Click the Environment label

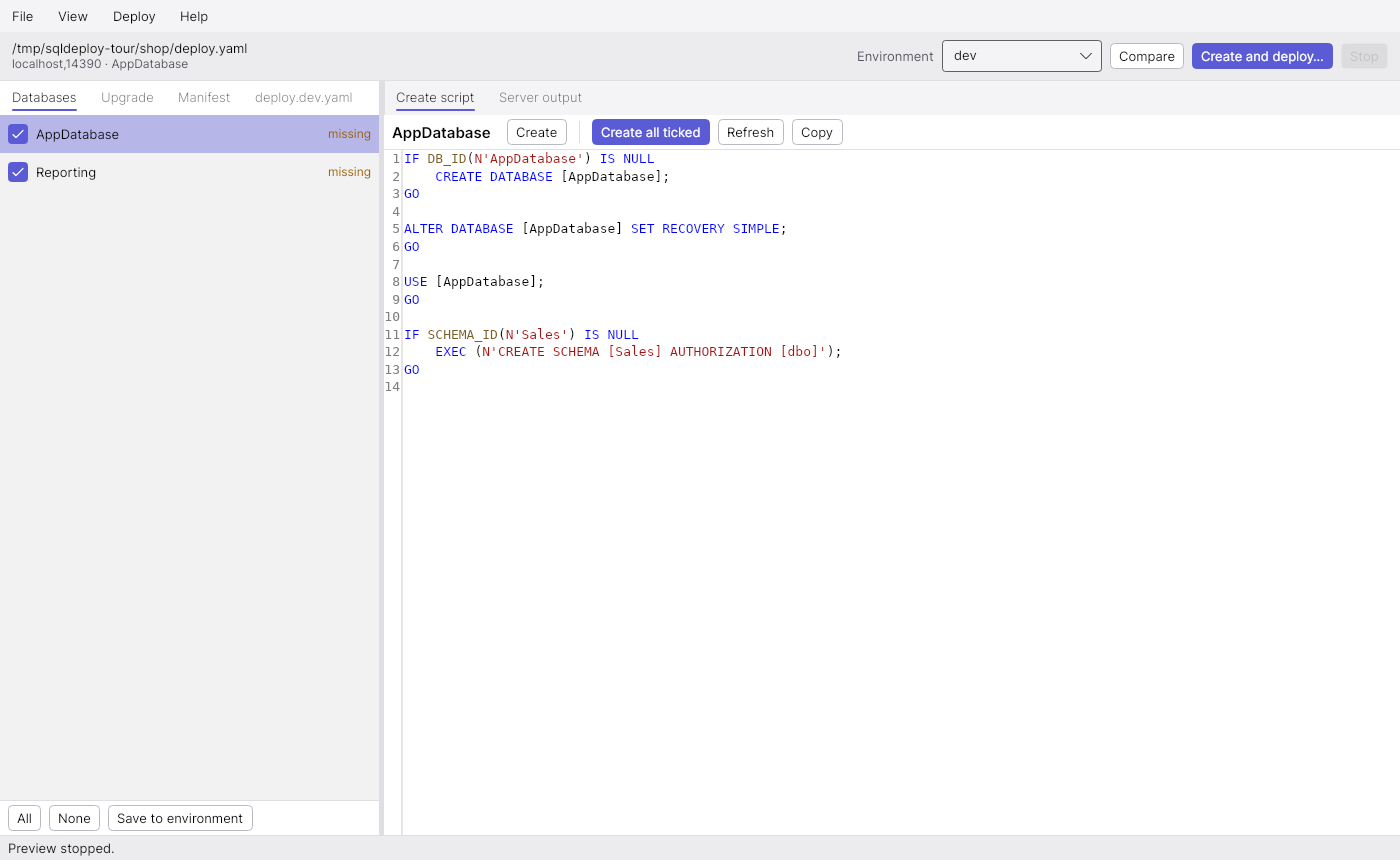point(895,56)
